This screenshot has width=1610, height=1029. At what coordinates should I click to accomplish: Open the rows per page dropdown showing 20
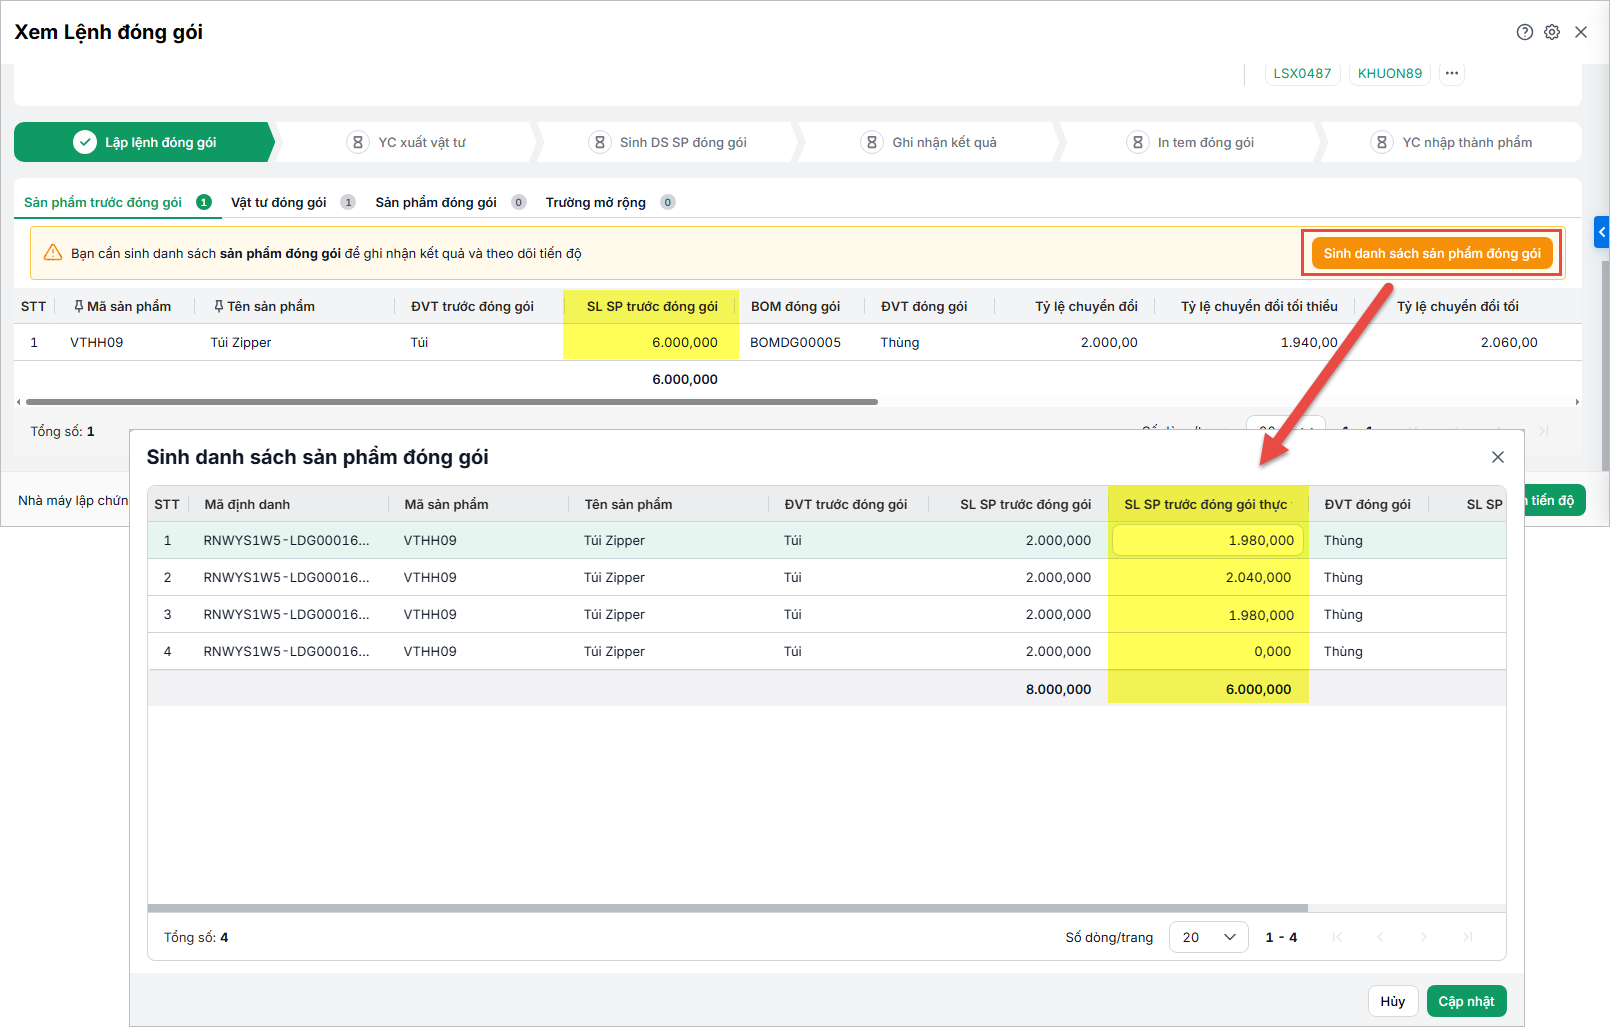pos(1208,937)
